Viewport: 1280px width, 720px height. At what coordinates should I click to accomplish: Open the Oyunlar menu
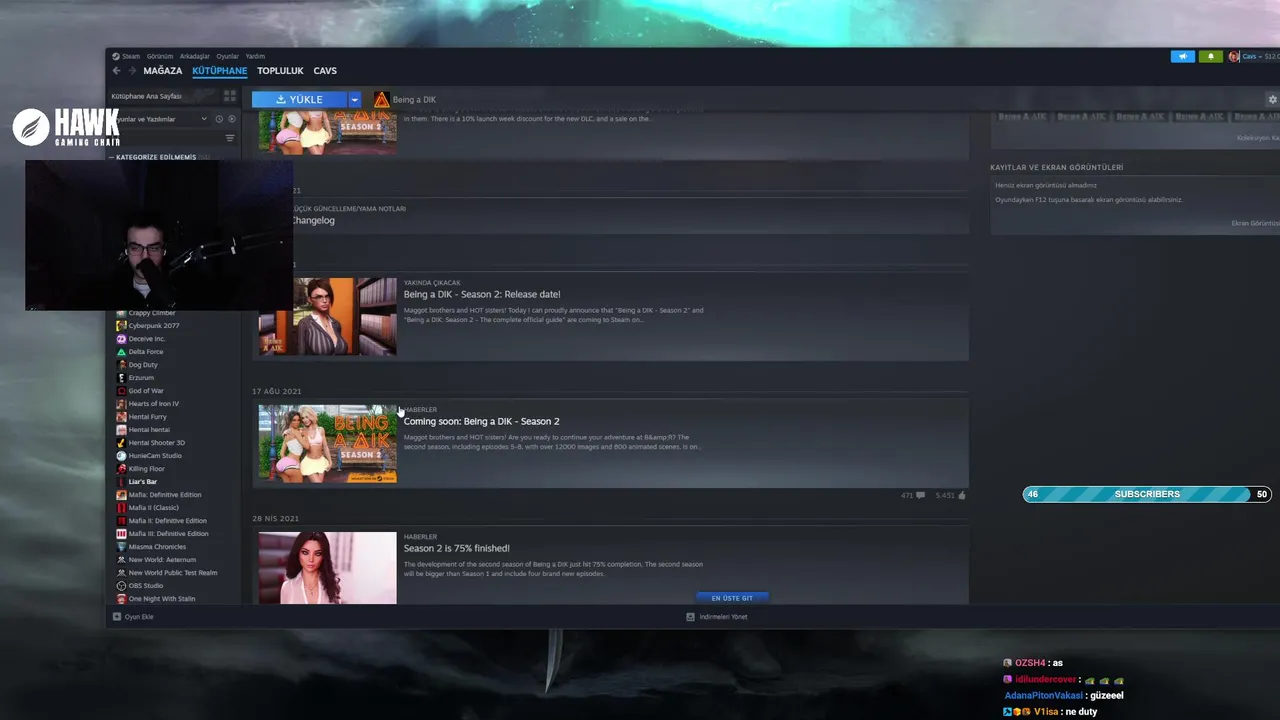pos(228,56)
